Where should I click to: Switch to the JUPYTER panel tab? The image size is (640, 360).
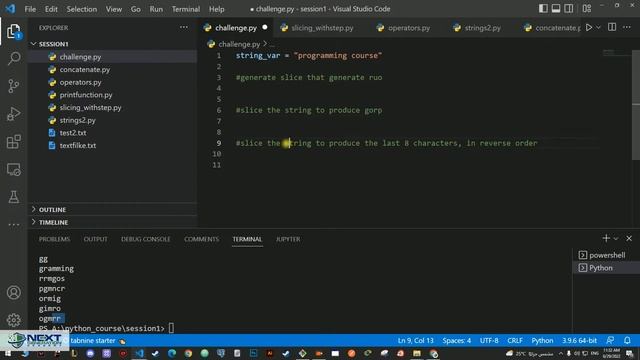[288, 239]
